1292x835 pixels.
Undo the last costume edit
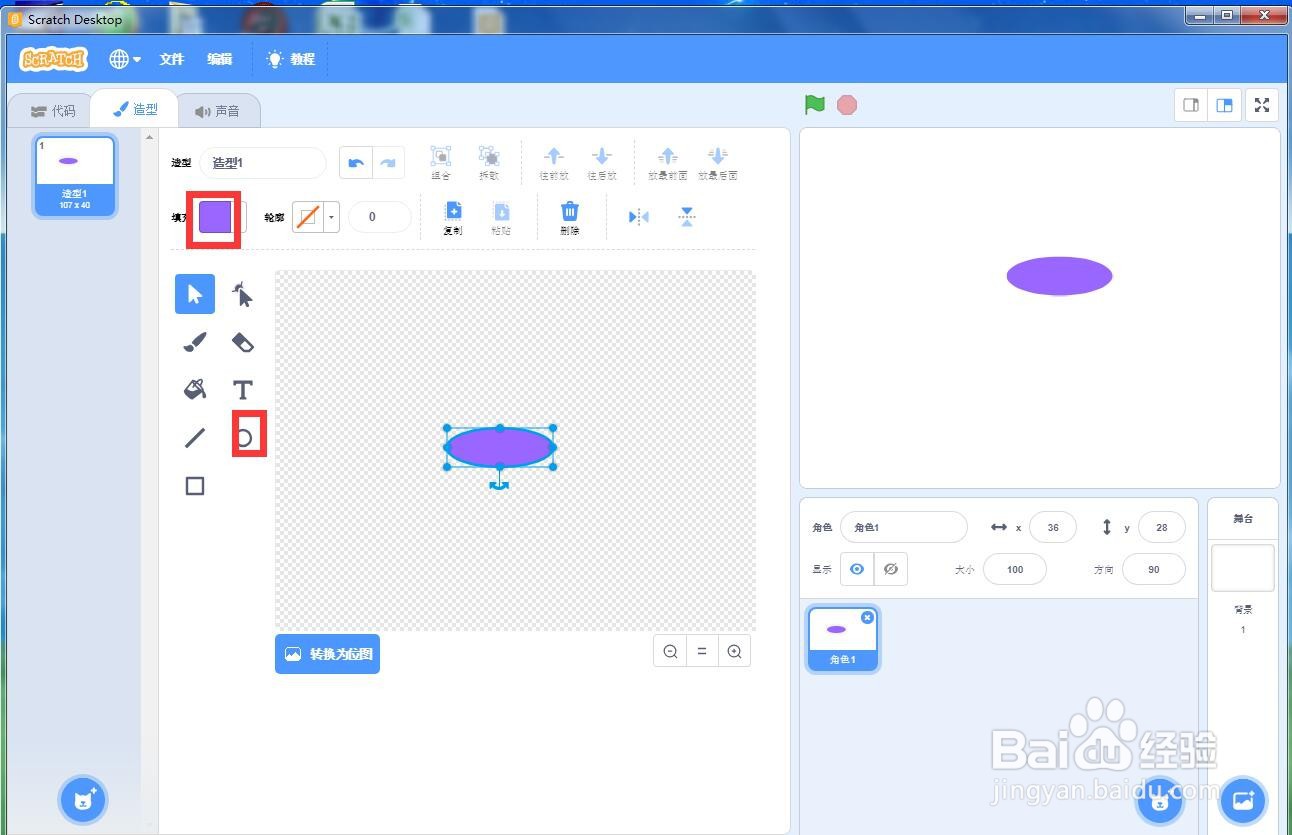[356, 163]
